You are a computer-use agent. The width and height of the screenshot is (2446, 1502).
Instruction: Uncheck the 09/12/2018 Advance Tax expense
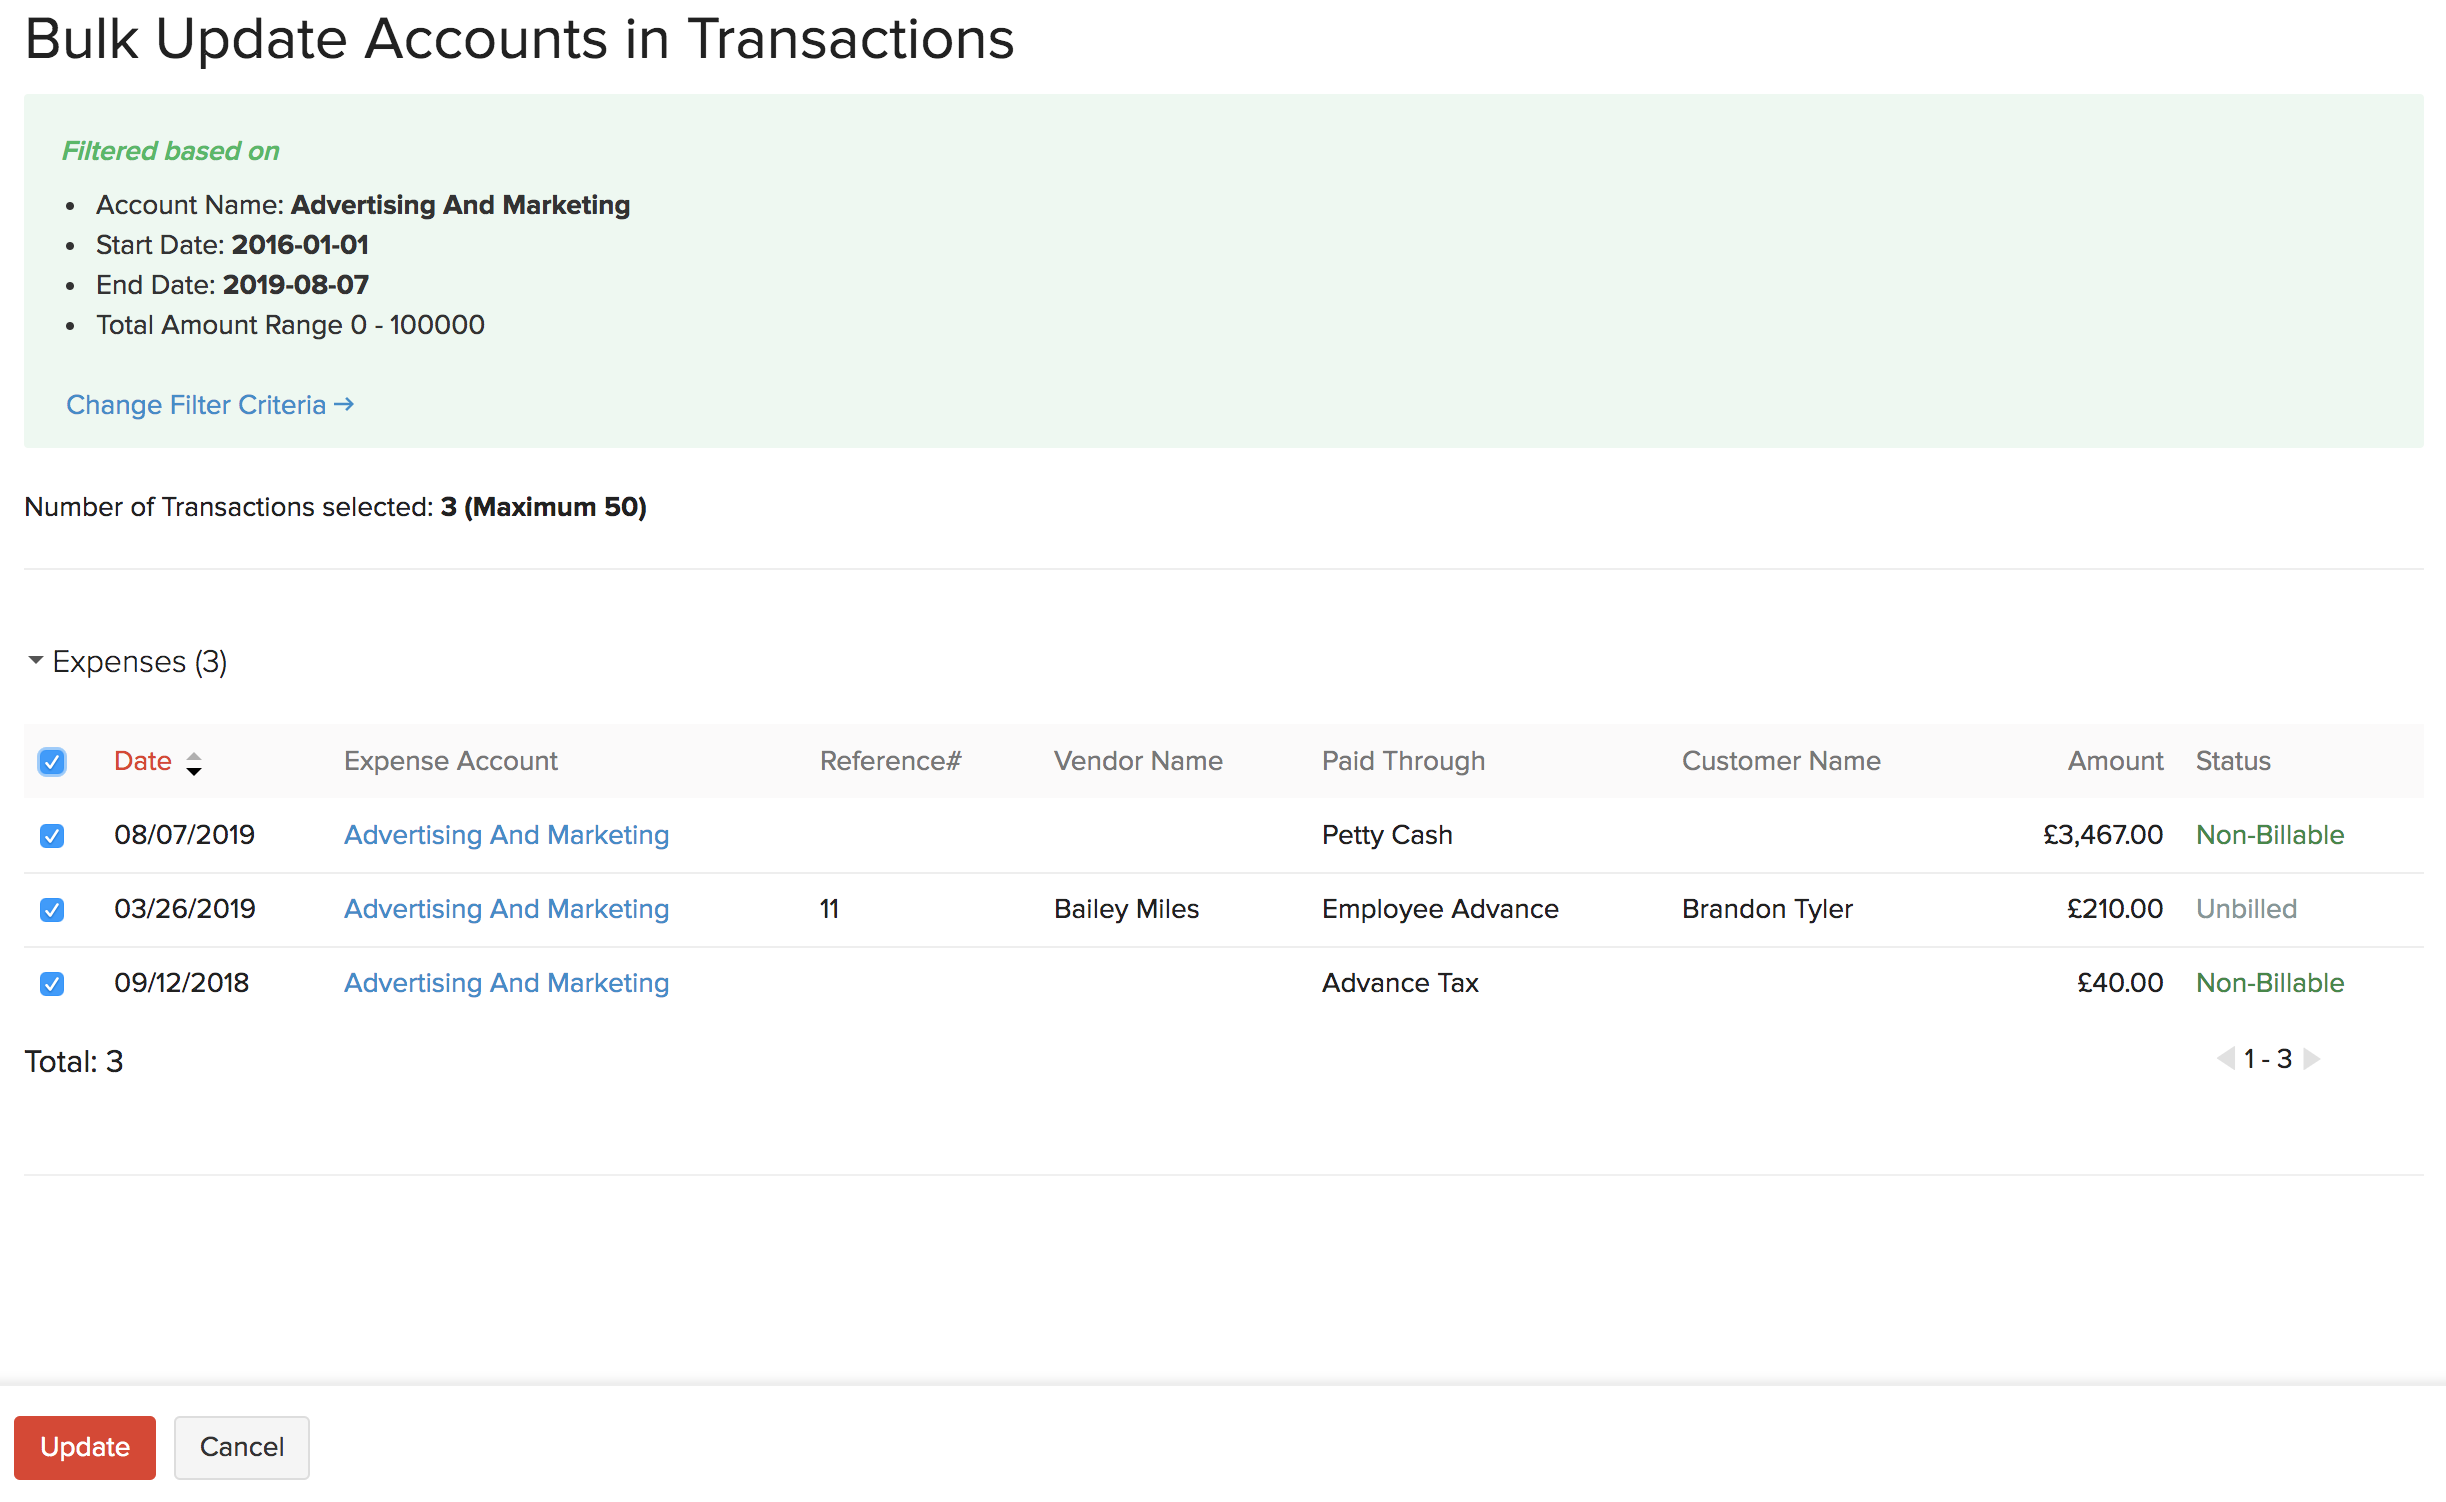[51, 983]
